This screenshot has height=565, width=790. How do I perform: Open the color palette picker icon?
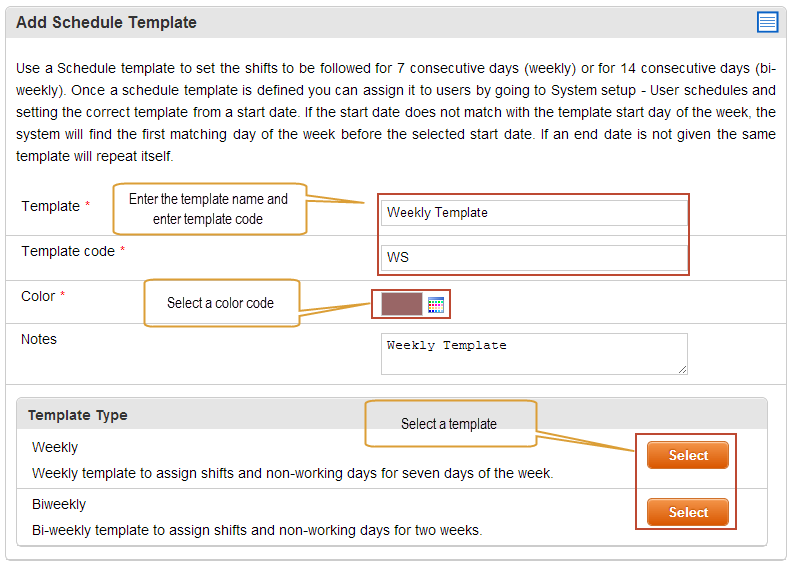[x=436, y=305]
